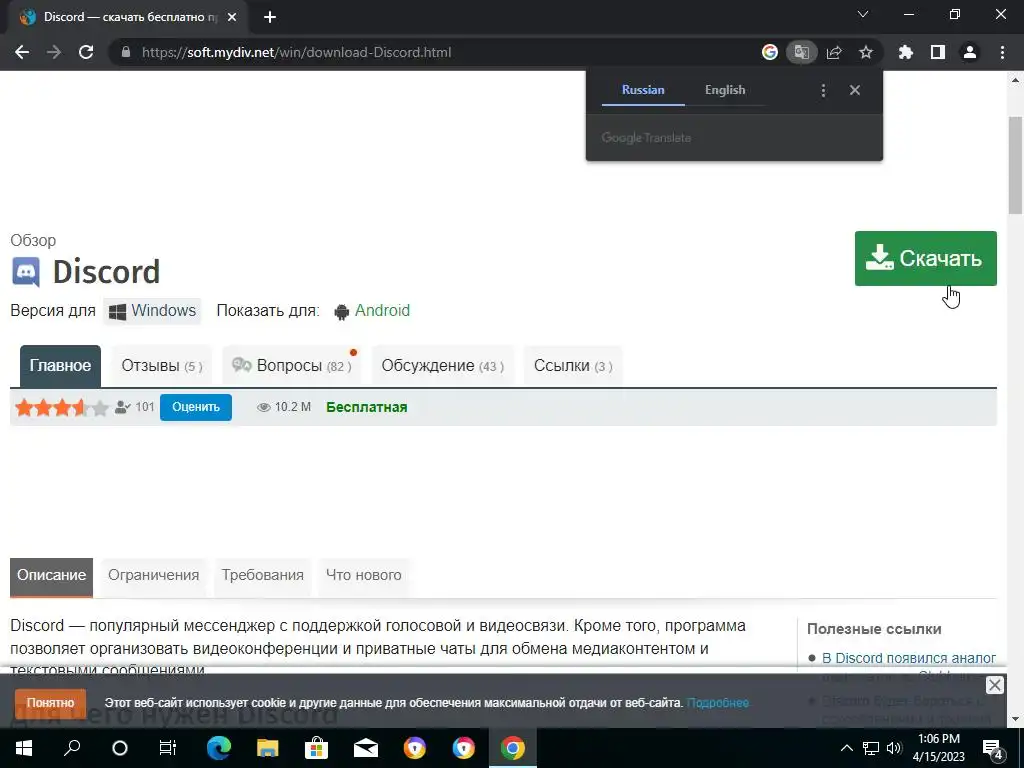The height and width of the screenshot is (768, 1024).
Task: Open the Mail app from taskbar
Action: 366,748
